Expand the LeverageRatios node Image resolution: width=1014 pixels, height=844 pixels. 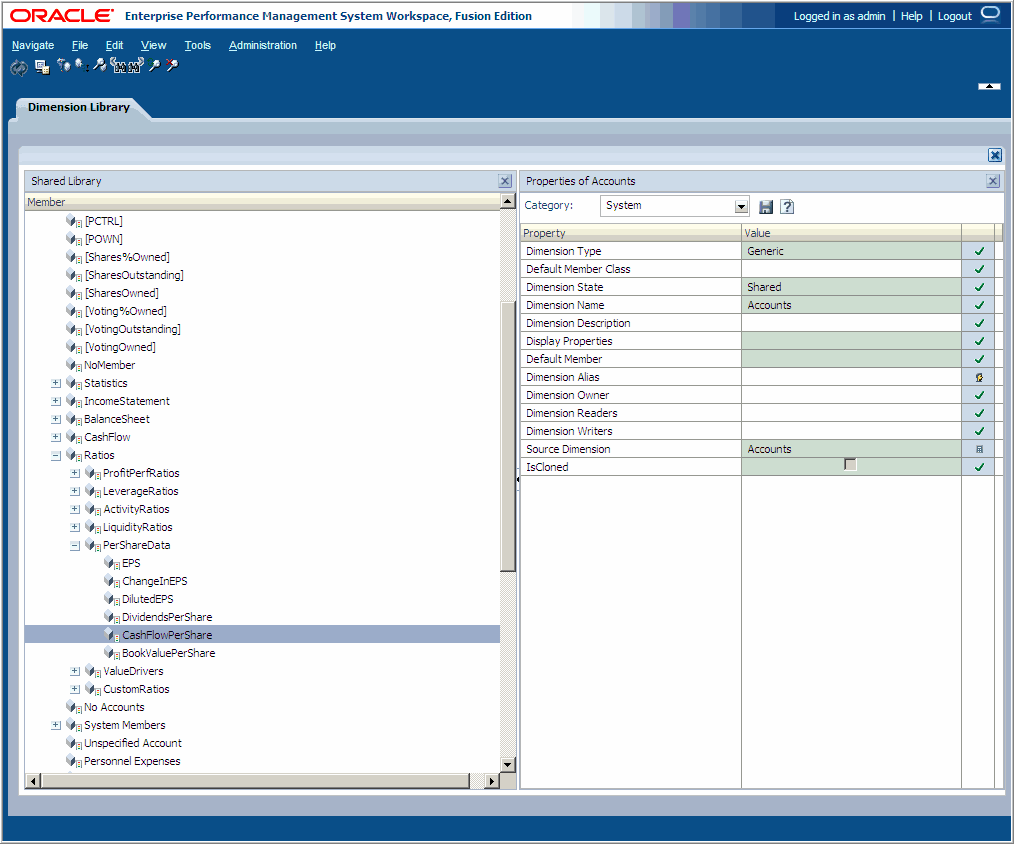(x=75, y=492)
